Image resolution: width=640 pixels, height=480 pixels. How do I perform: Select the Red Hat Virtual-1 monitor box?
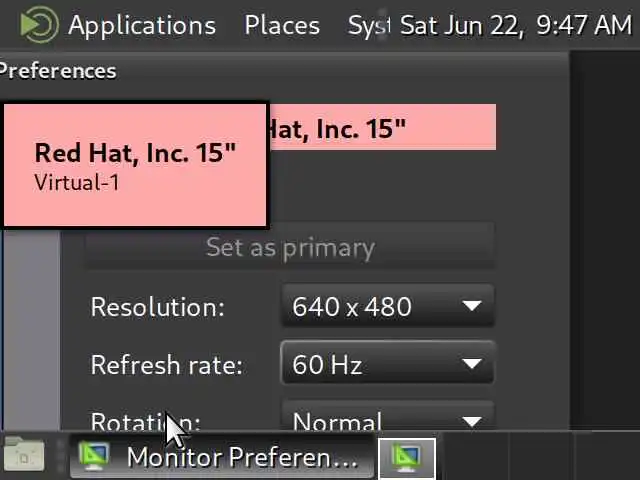tap(135, 165)
